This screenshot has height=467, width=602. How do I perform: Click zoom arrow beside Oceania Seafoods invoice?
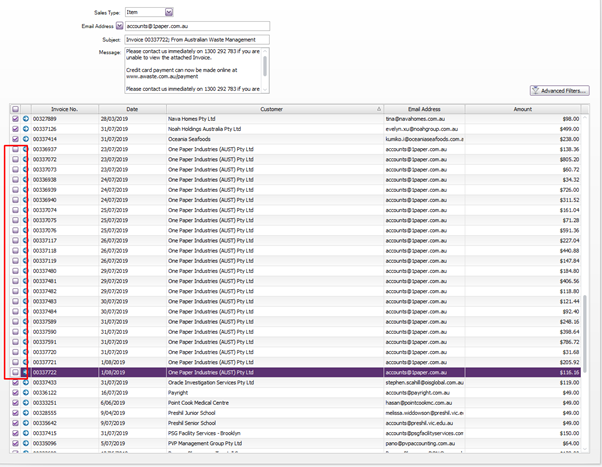[26, 139]
